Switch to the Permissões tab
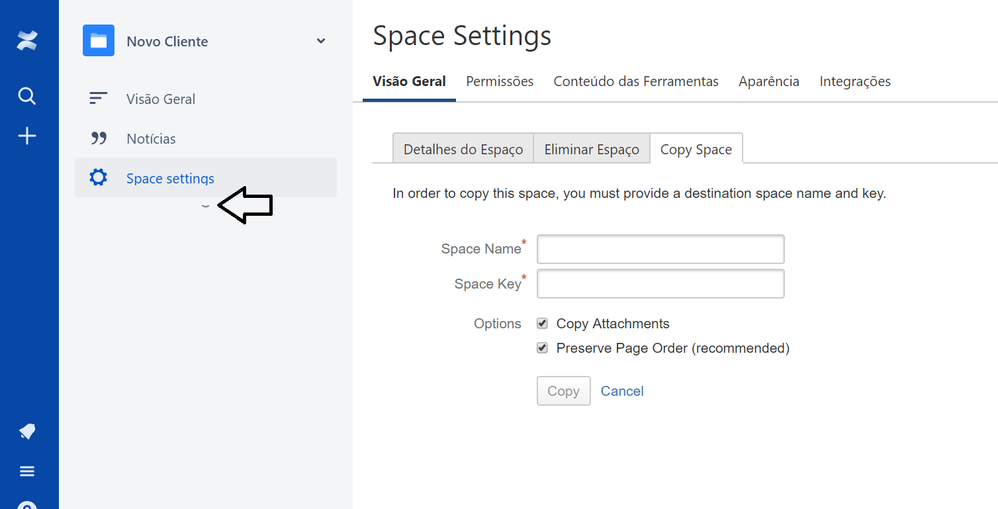The image size is (998, 509). click(499, 81)
